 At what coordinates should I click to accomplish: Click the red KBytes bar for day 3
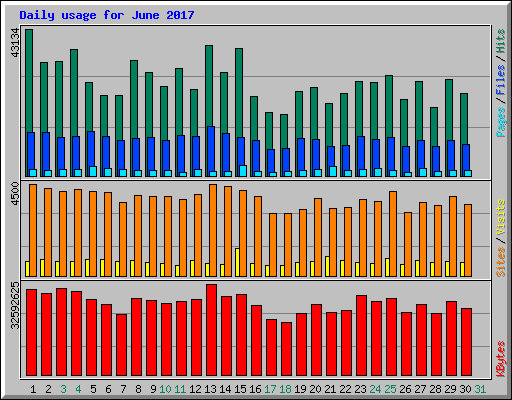[61, 332]
